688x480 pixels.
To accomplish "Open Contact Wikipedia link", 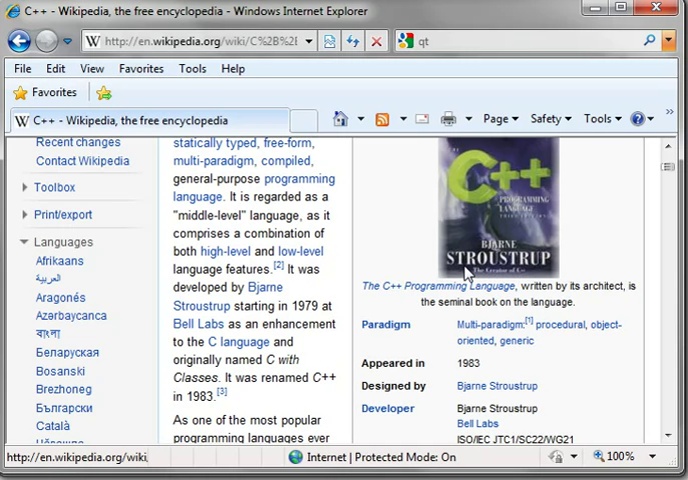I will point(82,161).
